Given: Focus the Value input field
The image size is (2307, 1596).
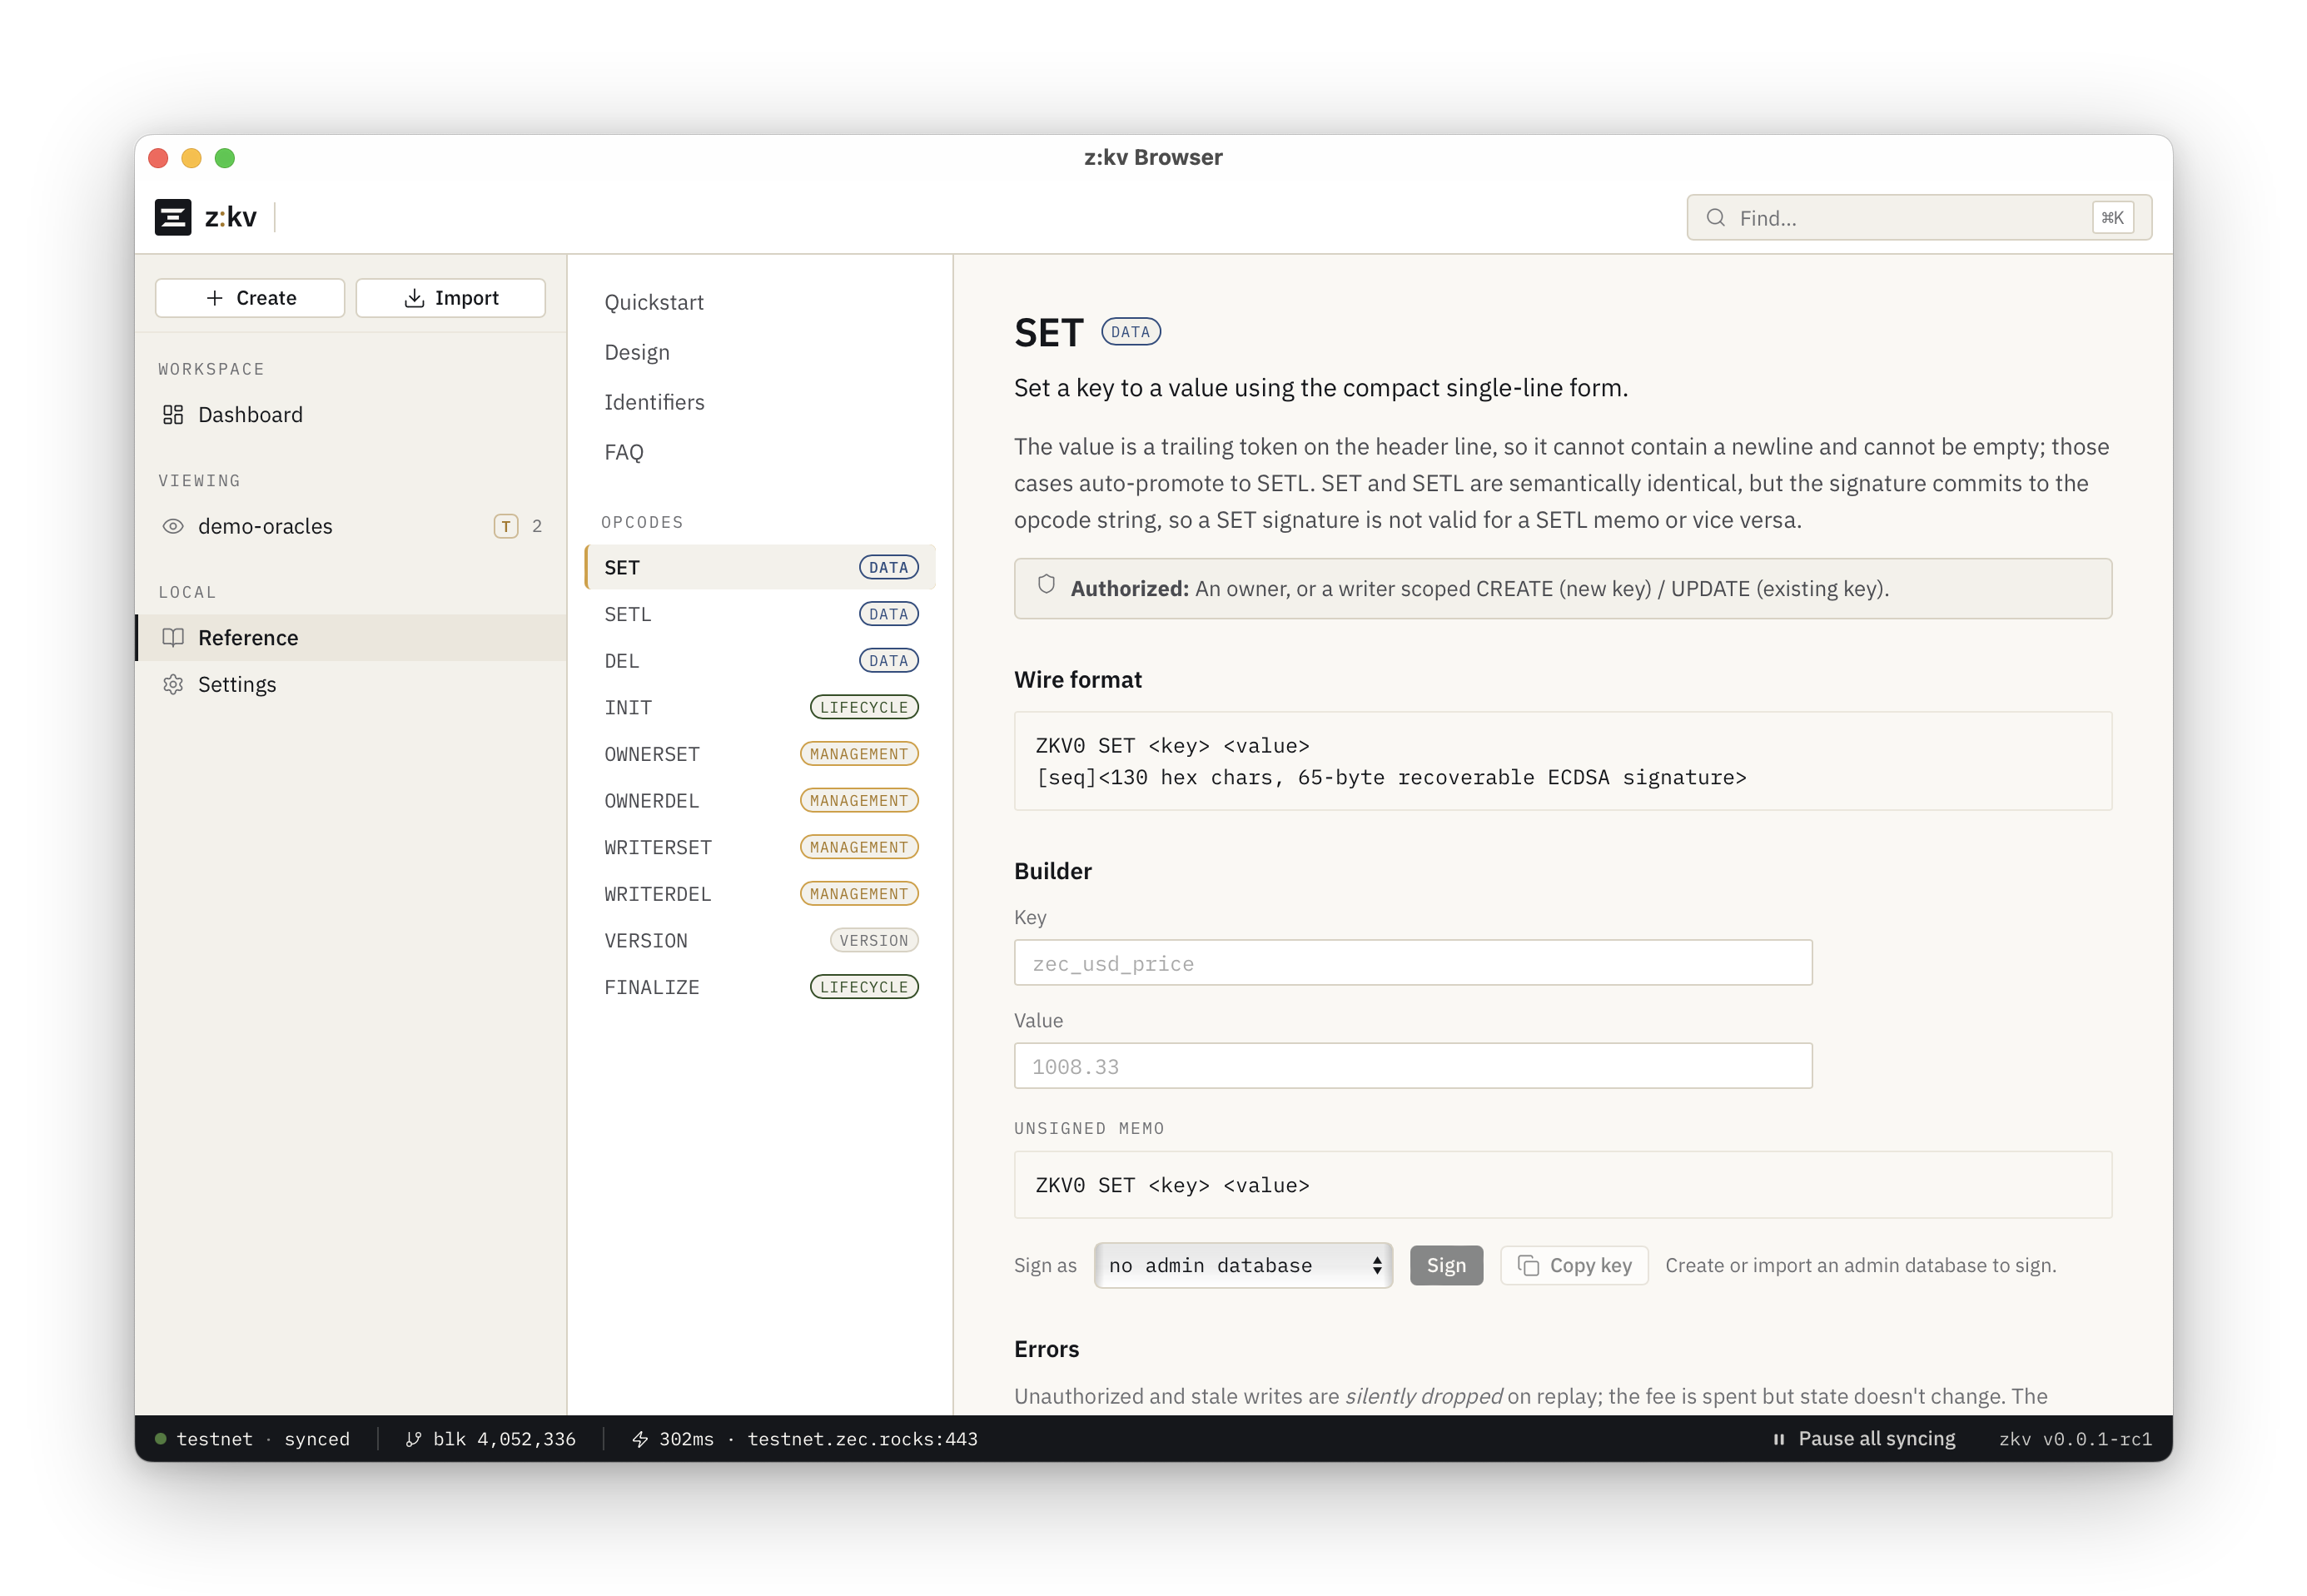Looking at the screenshot, I should (x=1412, y=1066).
